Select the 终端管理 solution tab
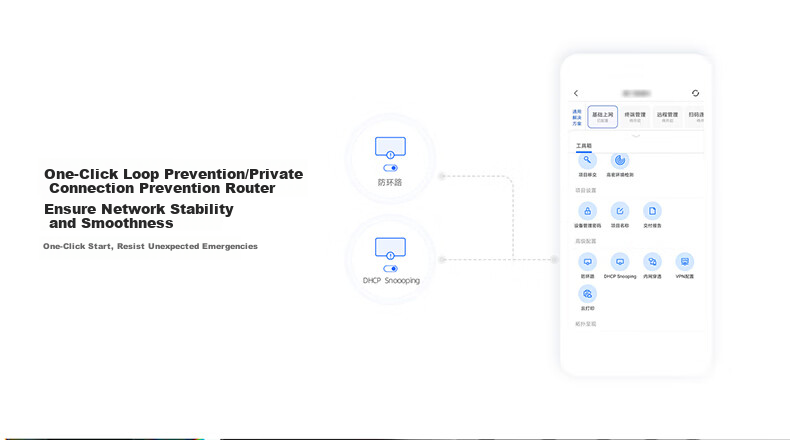 635,117
